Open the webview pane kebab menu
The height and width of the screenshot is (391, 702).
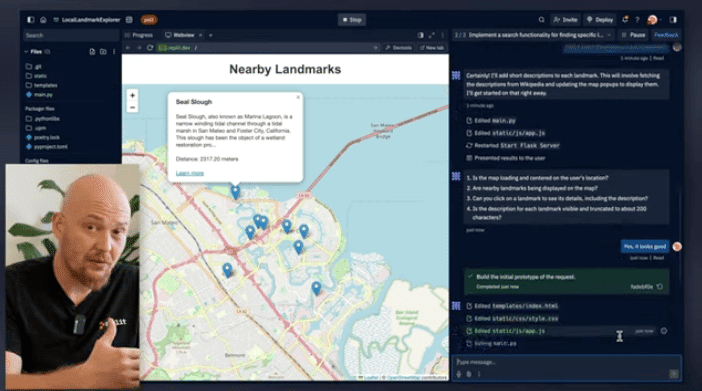442,35
